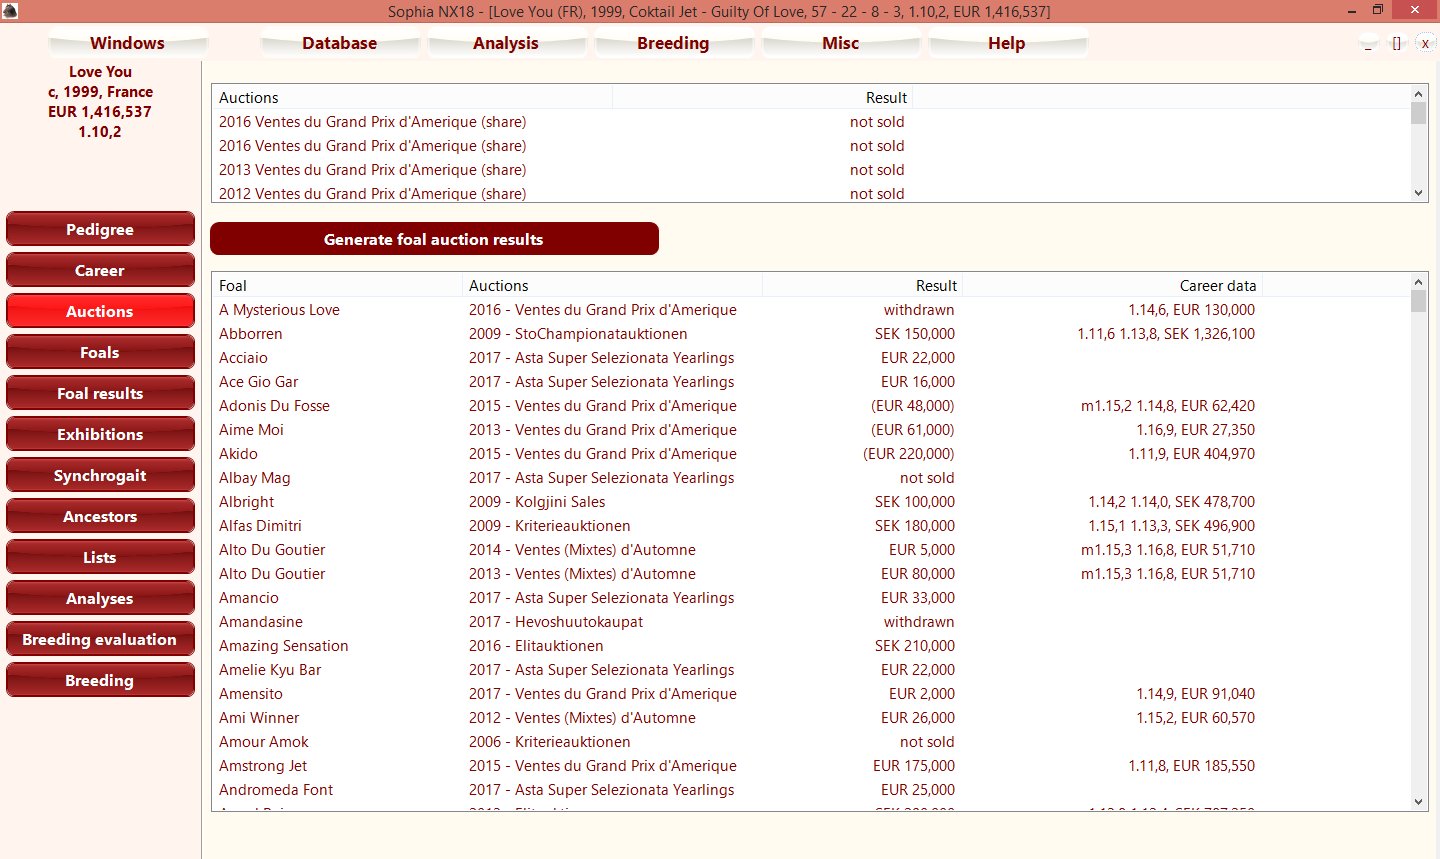Go to the Pedigree section

tap(100, 229)
